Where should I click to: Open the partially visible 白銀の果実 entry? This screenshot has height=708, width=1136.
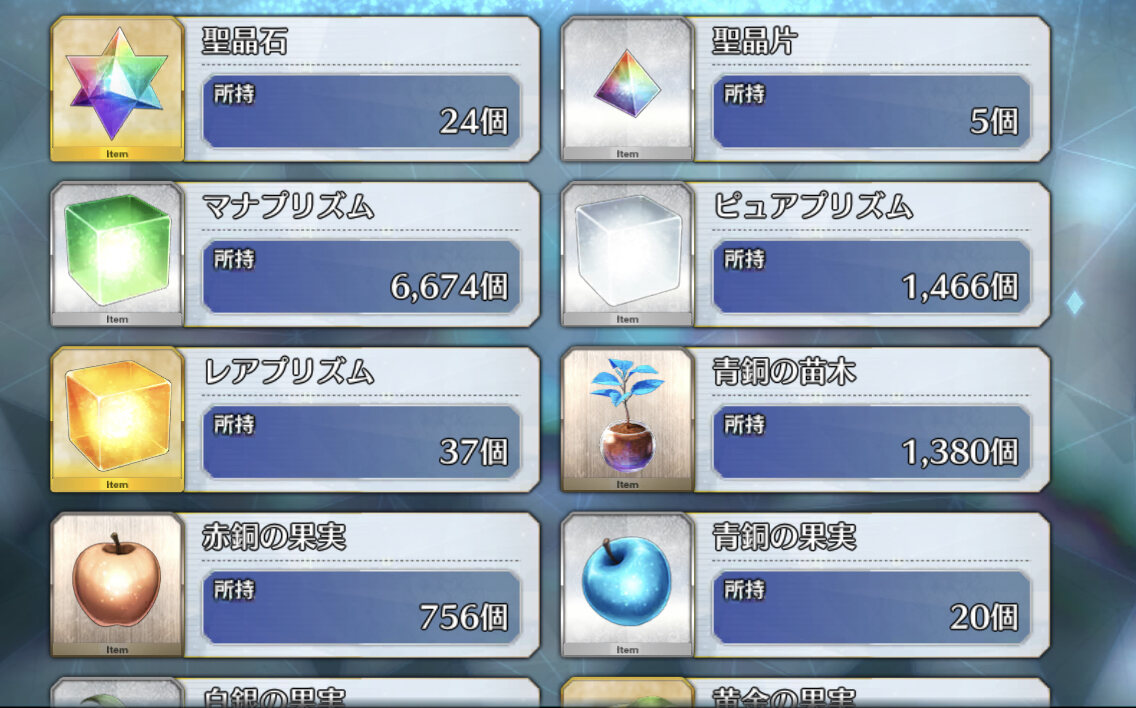tap(295, 693)
